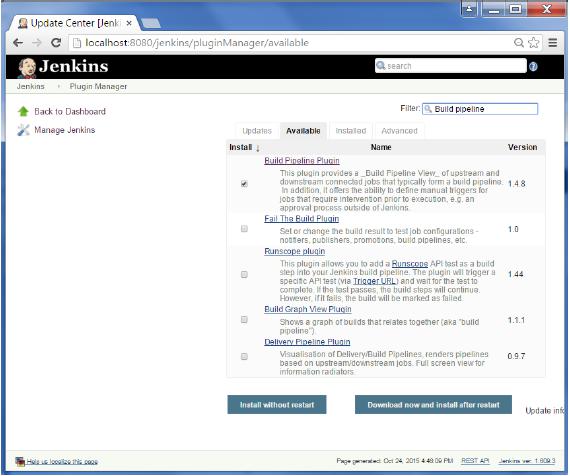Click the address bar magnifier zoom icon
The height and width of the screenshot is (476, 570).
519,43
